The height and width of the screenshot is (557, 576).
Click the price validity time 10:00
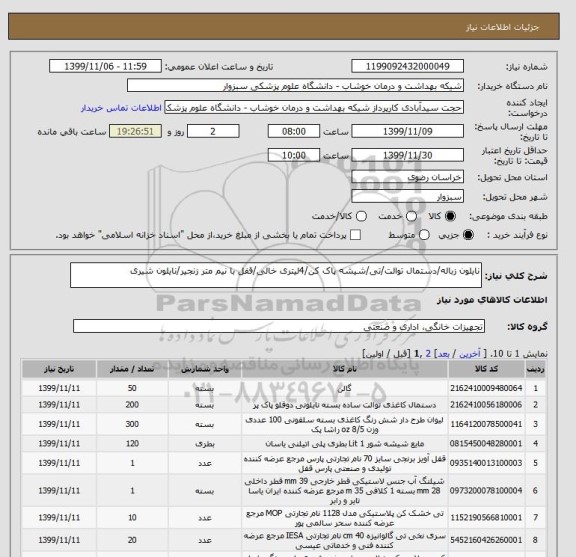click(x=294, y=155)
